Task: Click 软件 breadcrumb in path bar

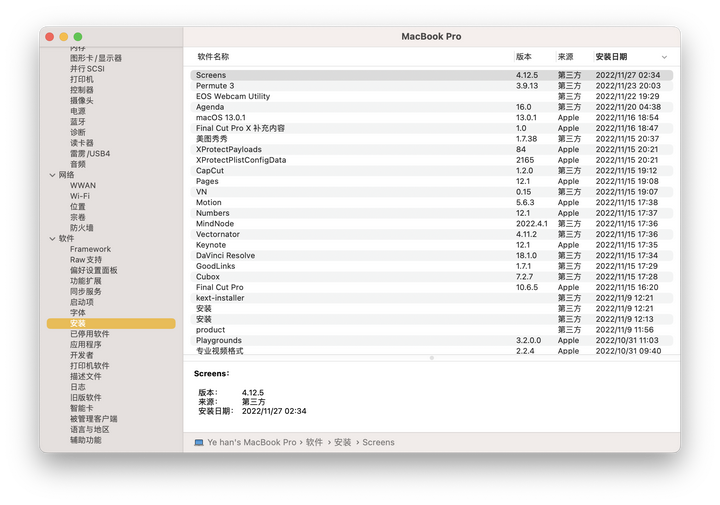Action: tap(315, 443)
